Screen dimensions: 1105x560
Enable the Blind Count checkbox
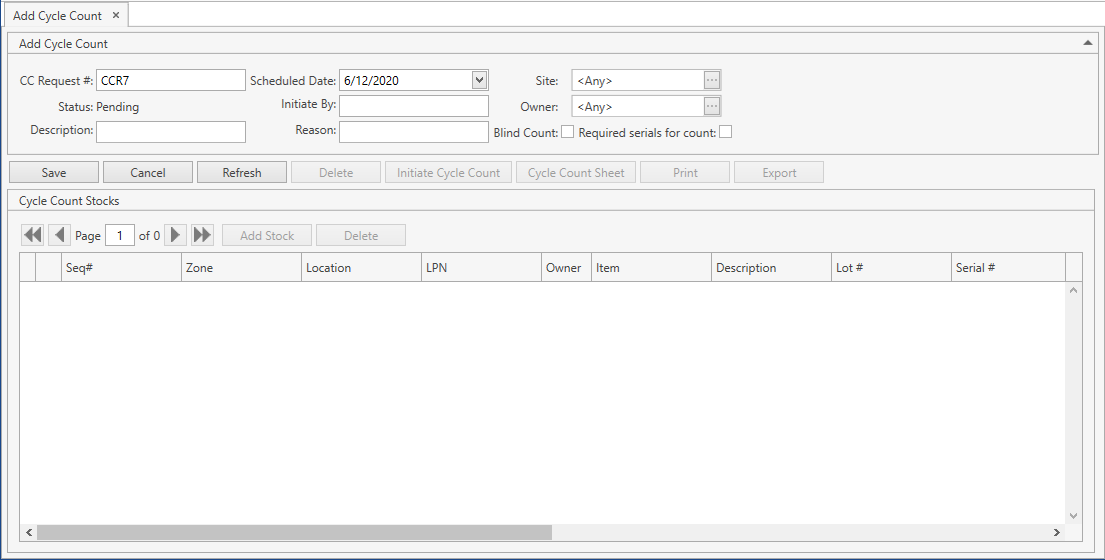pos(567,132)
